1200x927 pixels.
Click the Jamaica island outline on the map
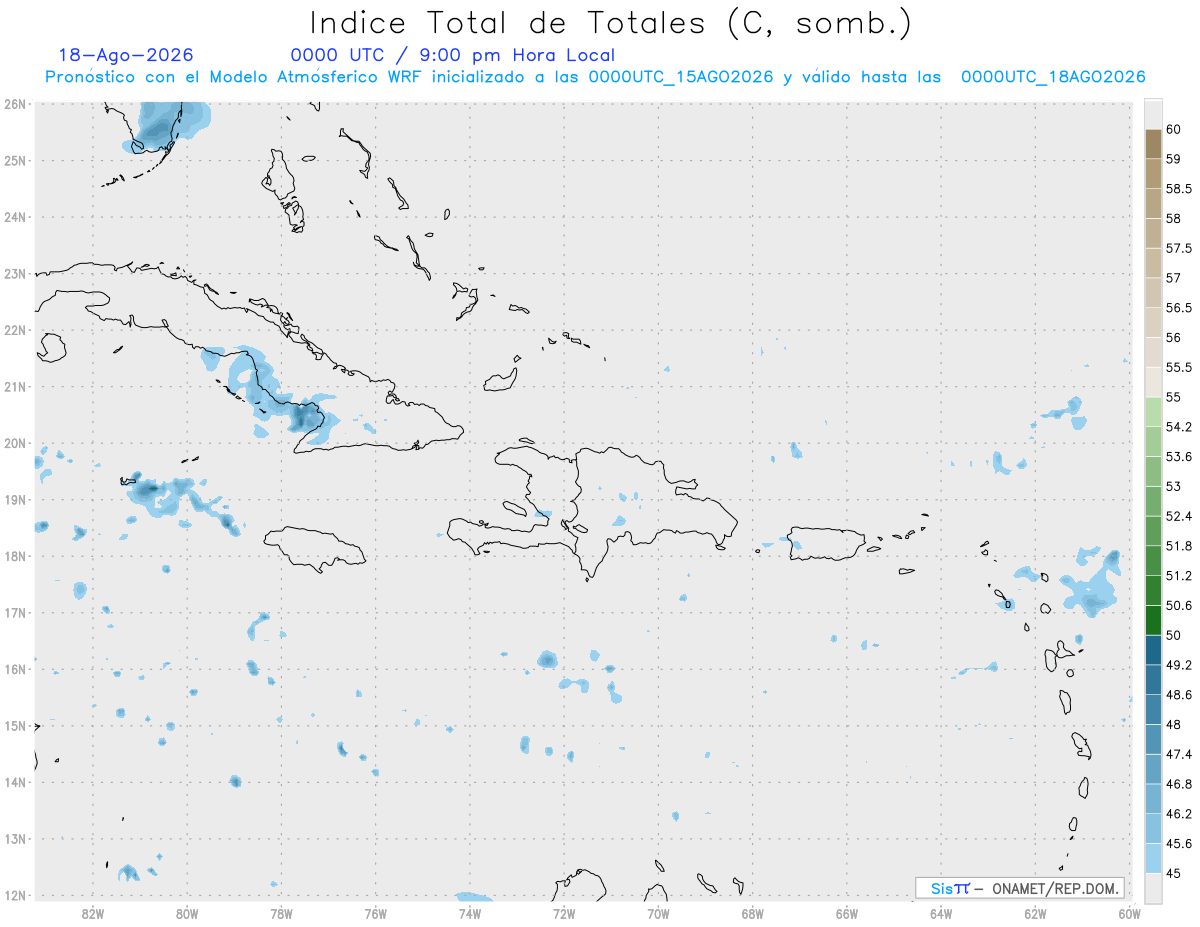(x=315, y=548)
